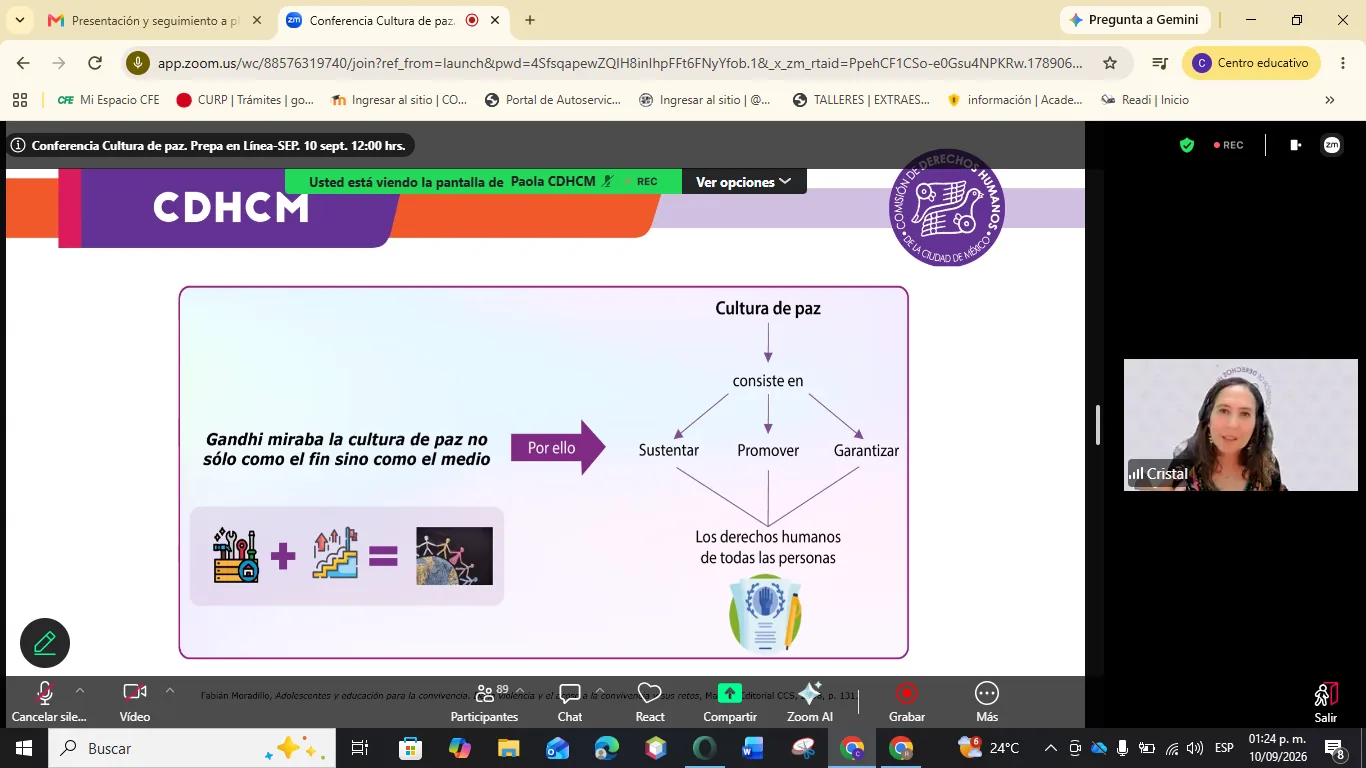Open Microsoft Word from taskbar
The width and height of the screenshot is (1366, 768).
click(x=753, y=748)
